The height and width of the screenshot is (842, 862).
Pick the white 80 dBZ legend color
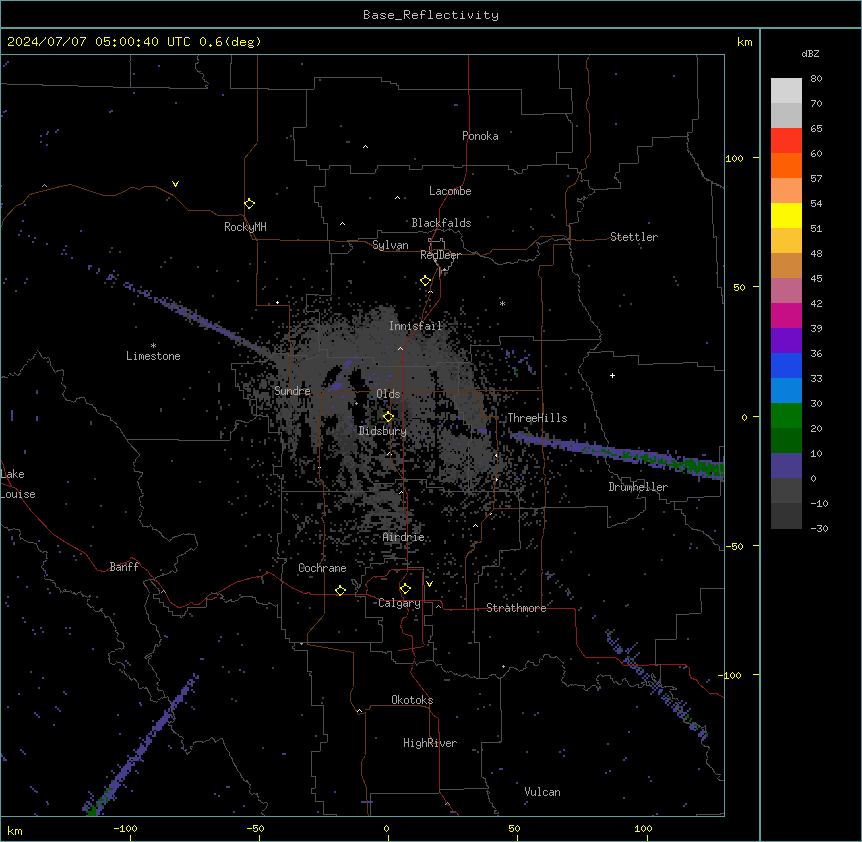tap(786, 91)
